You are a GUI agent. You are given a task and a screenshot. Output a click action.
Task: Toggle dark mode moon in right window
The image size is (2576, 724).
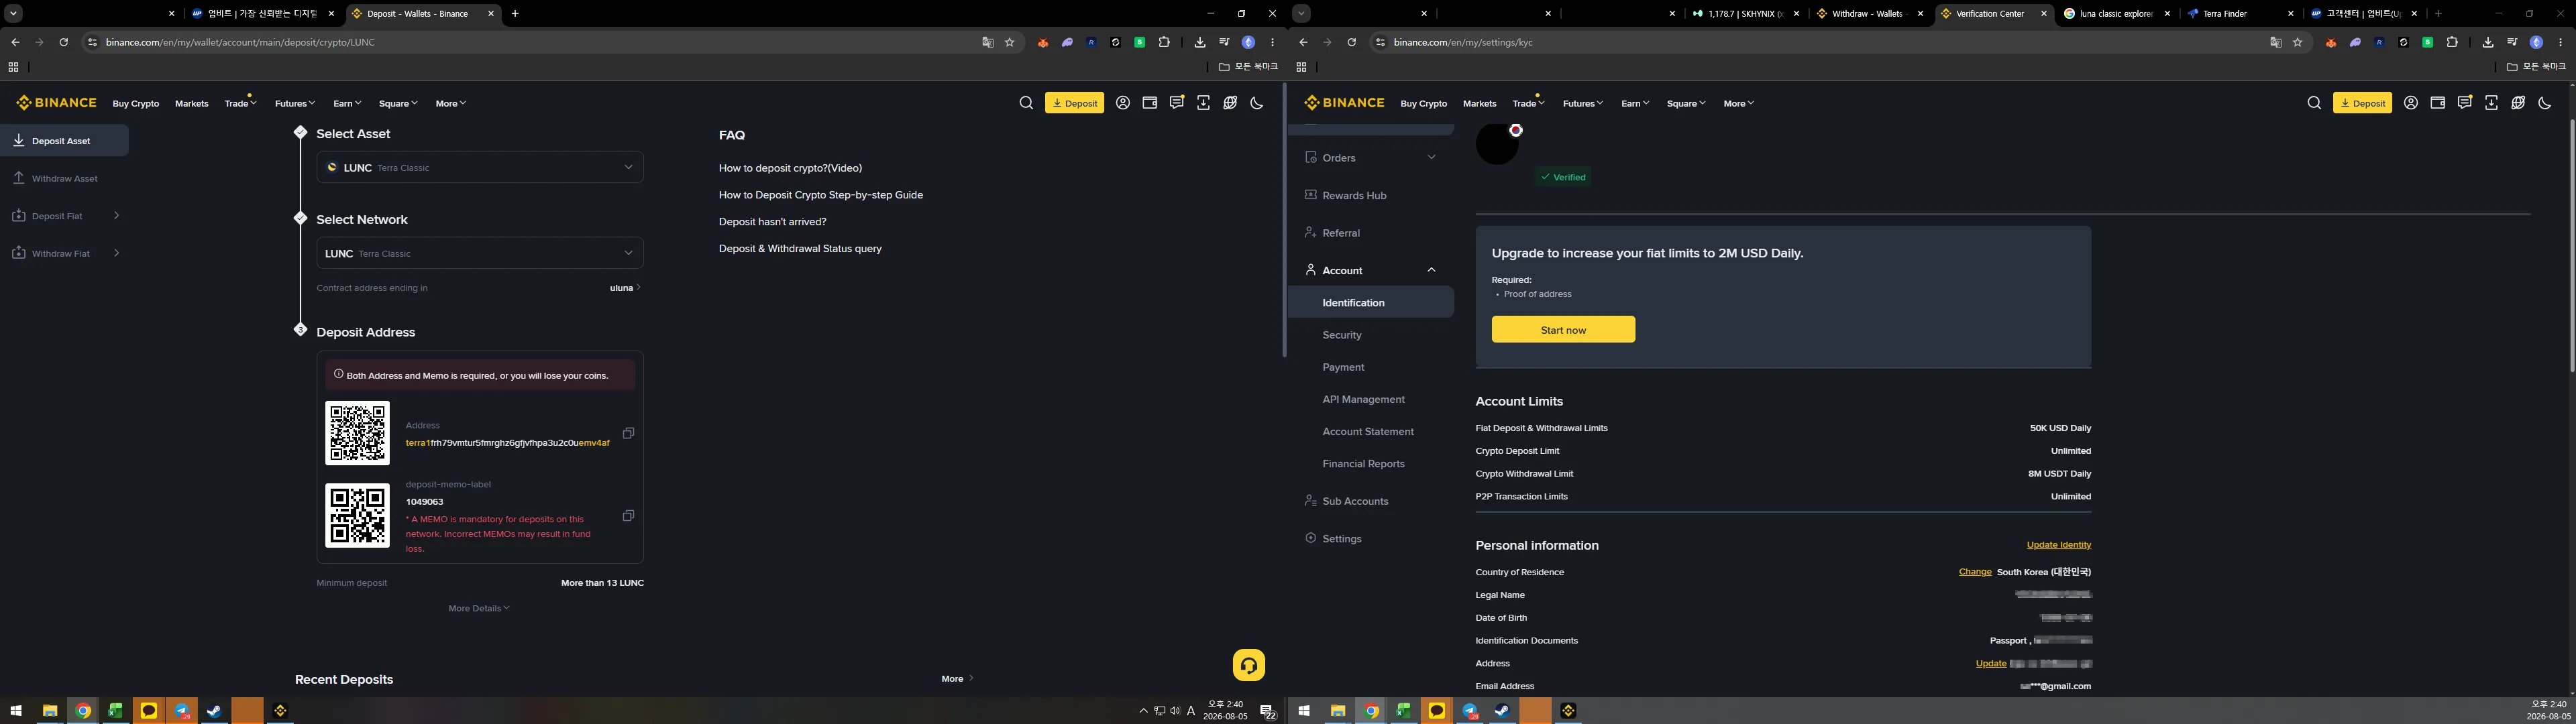click(2545, 103)
